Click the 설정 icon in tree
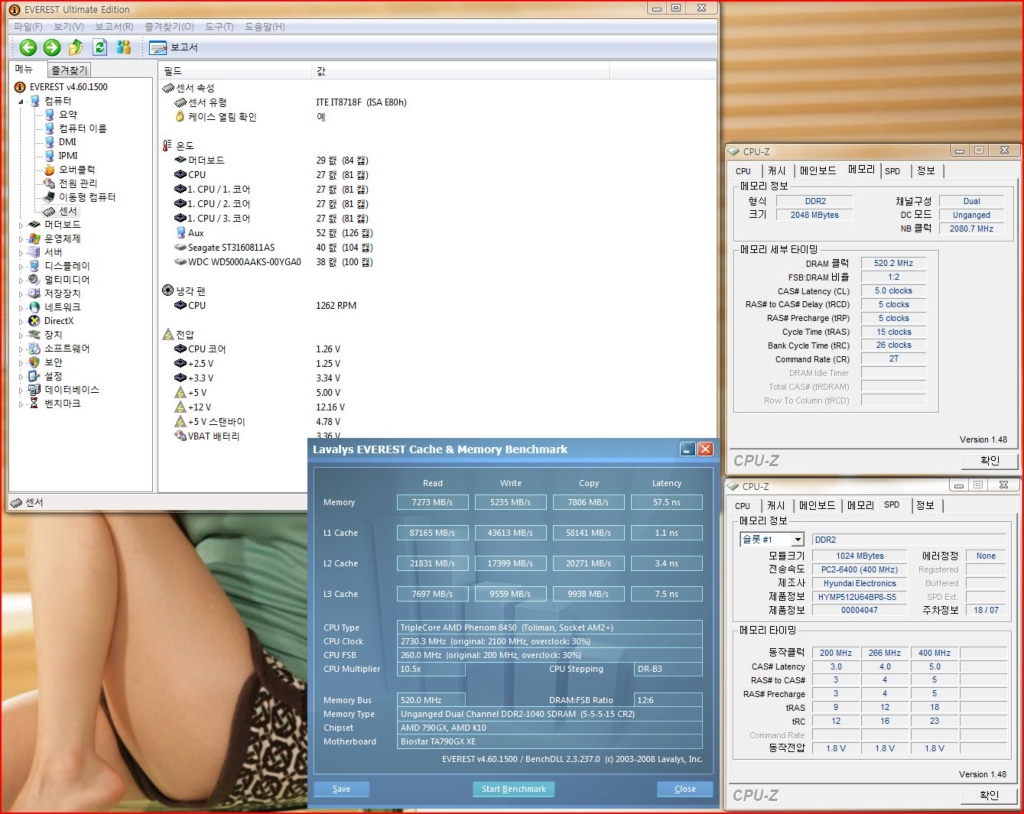The image size is (1024, 814). [x=35, y=376]
